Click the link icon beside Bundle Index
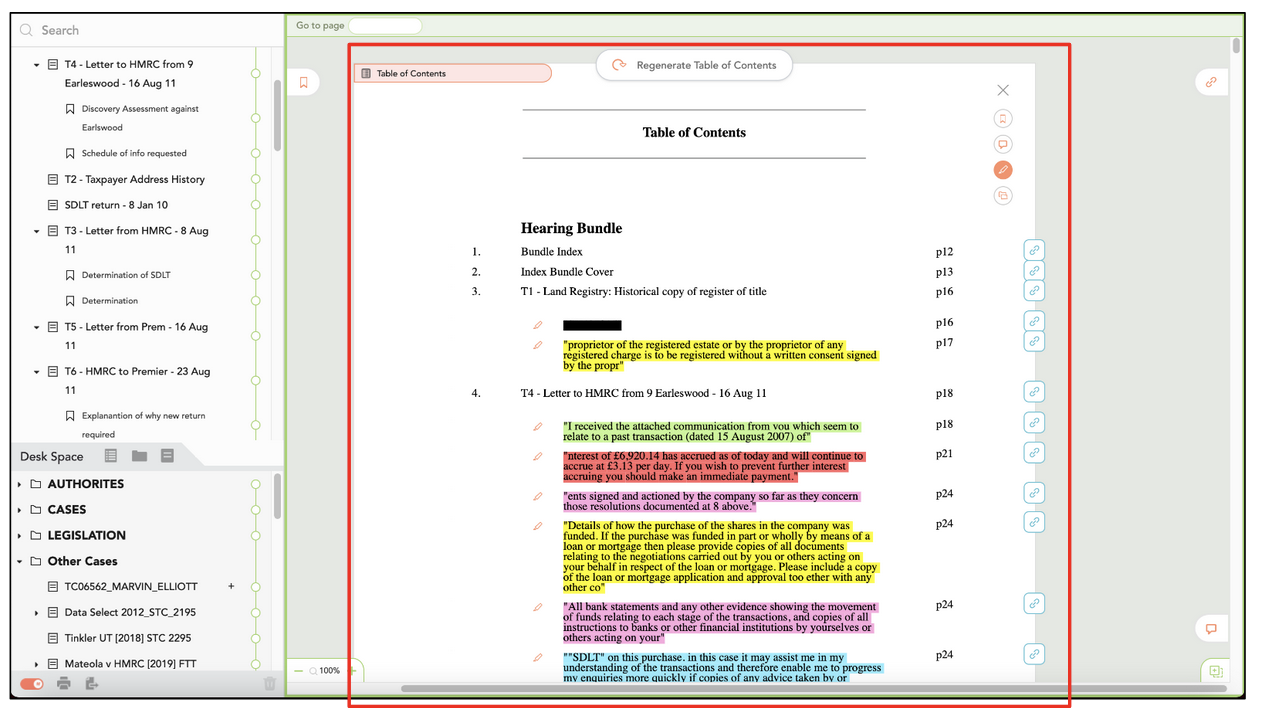Viewport: 1266px width, 720px height. tap(1034, 250)
